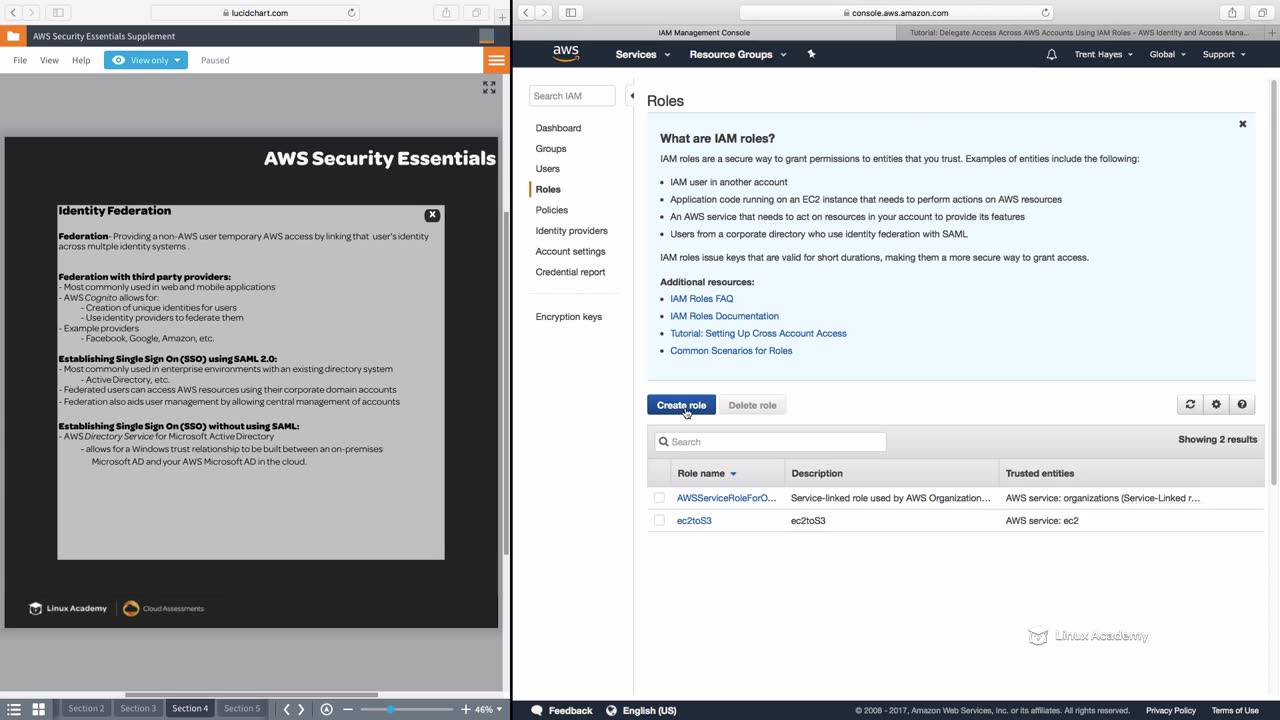Select the AWSServiceRoleForO... role checkbox
Image resolution: width=1280 pixels, height=720 pixels.
pyautogui.click(x=659, y=498)
